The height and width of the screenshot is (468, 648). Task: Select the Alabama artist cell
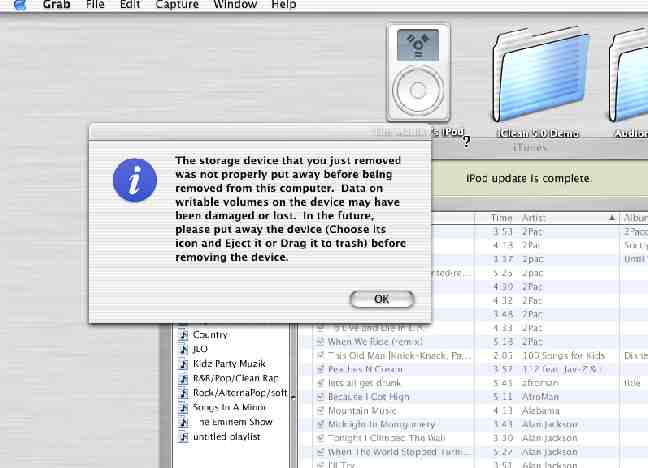(541, 411)
